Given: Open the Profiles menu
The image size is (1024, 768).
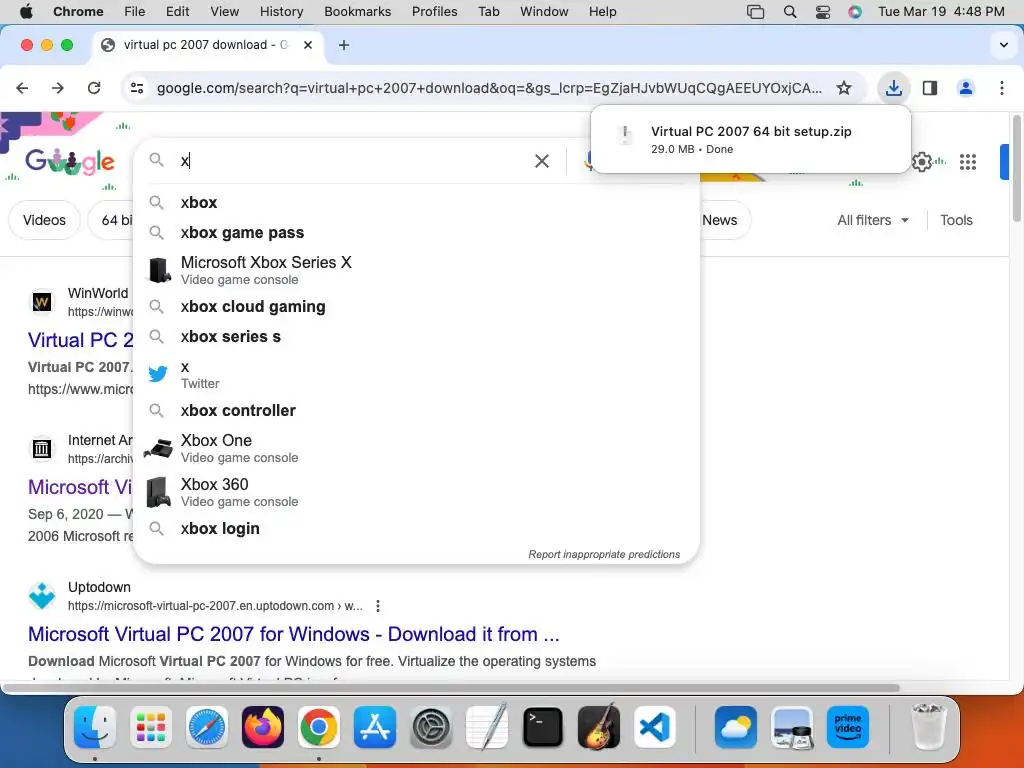Looking at the screenshot, I should coord(434,11).
